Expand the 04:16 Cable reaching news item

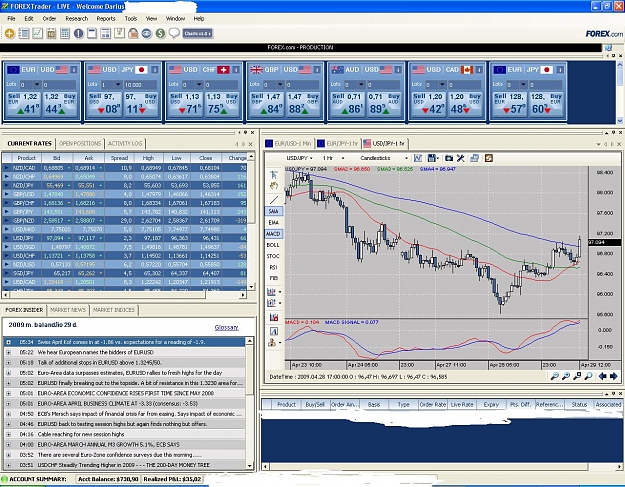(x=8, y=434)
